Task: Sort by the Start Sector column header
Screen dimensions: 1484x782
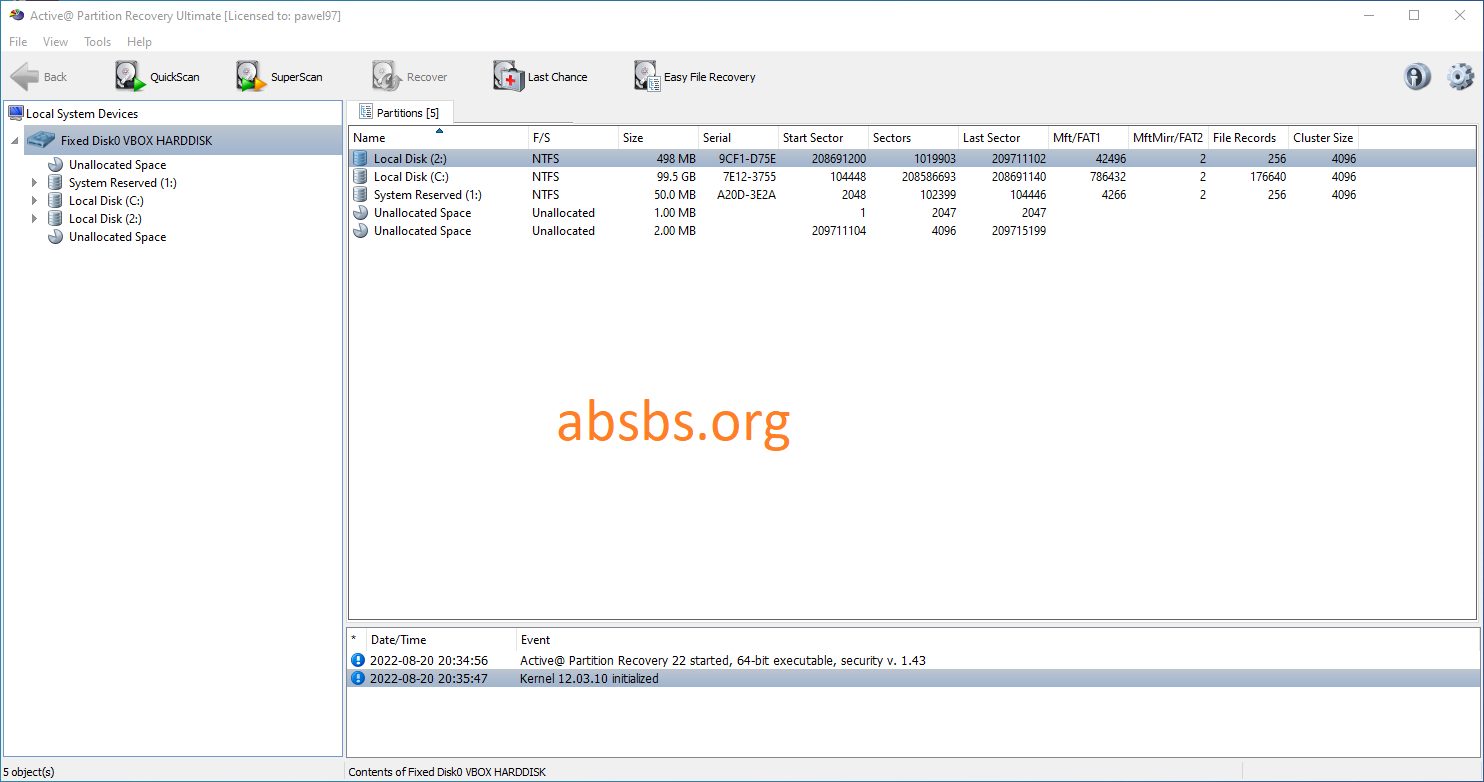Action: pos(823,138)
